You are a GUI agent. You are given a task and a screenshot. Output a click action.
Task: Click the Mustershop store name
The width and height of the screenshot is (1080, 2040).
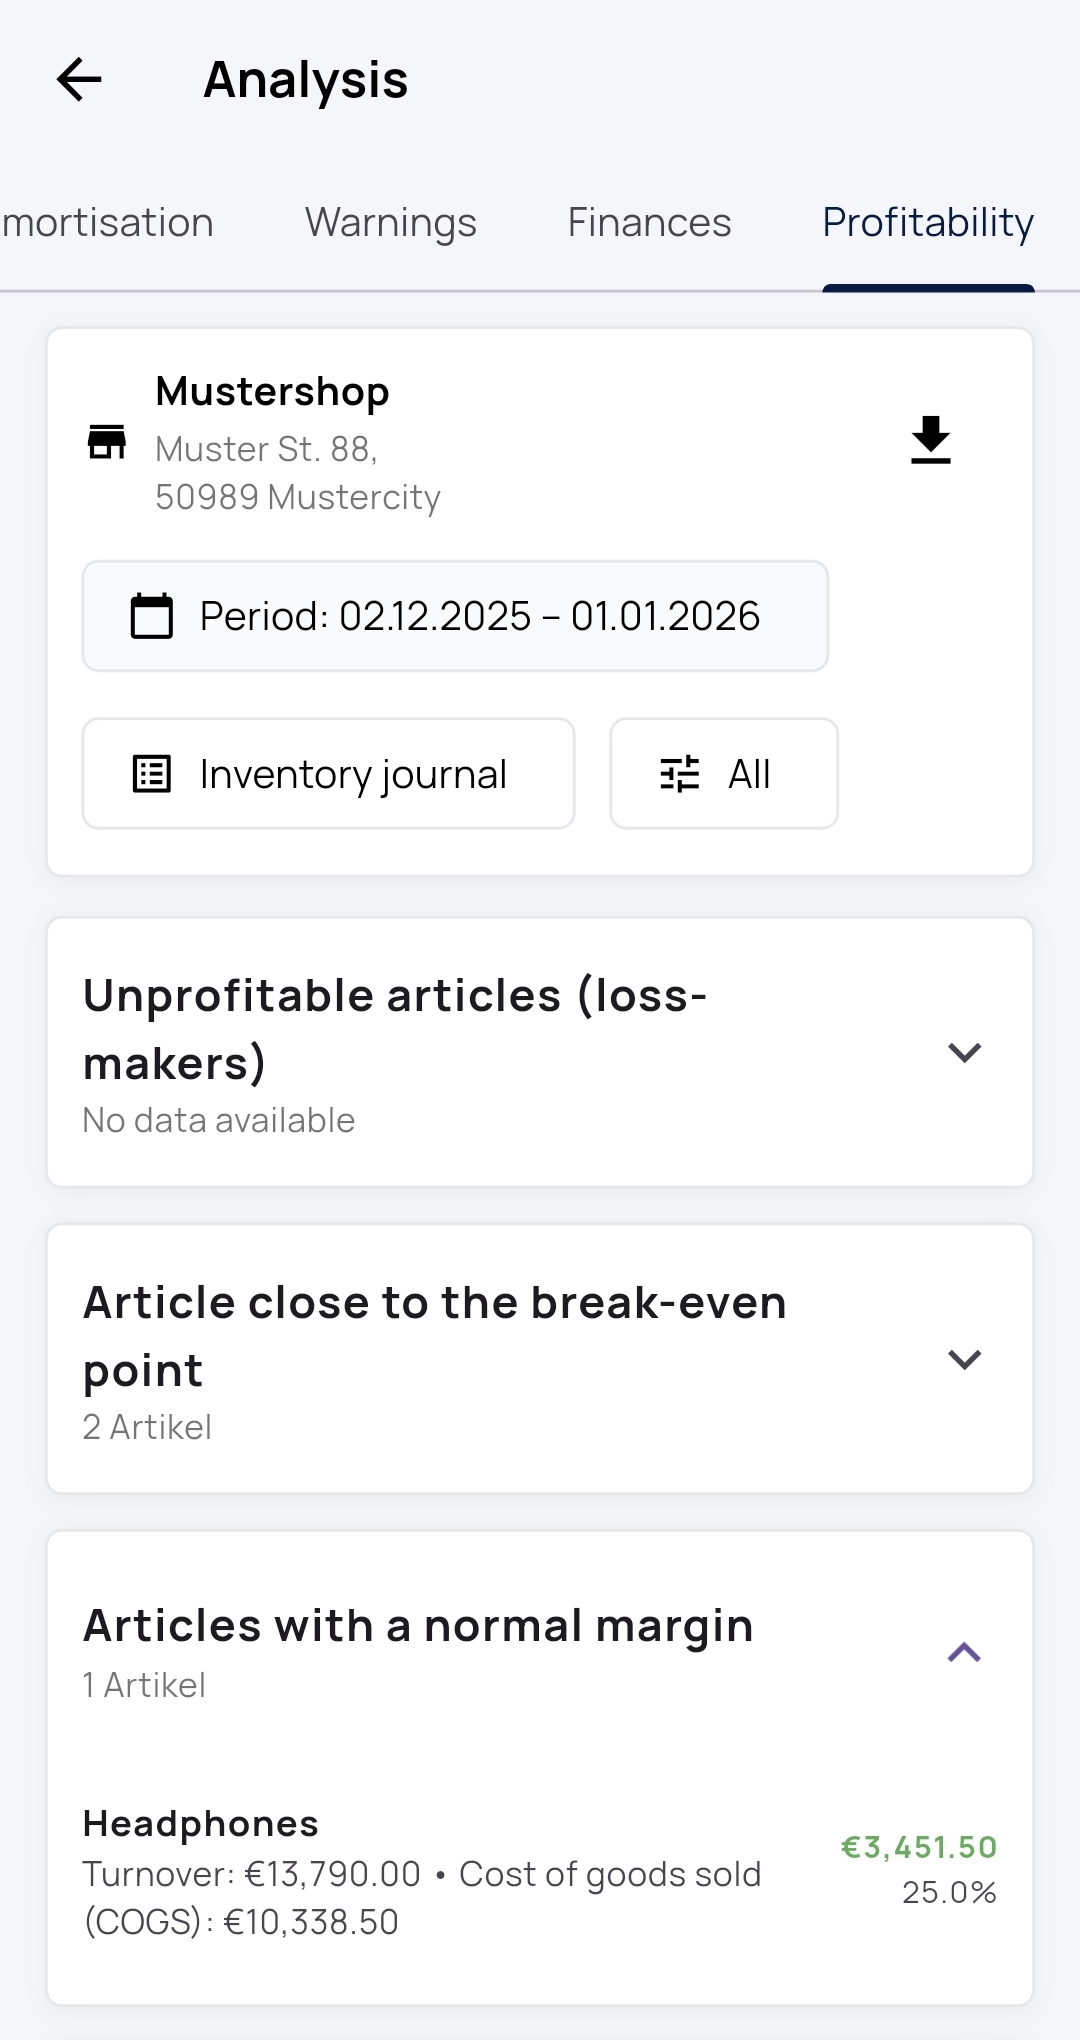272,391
